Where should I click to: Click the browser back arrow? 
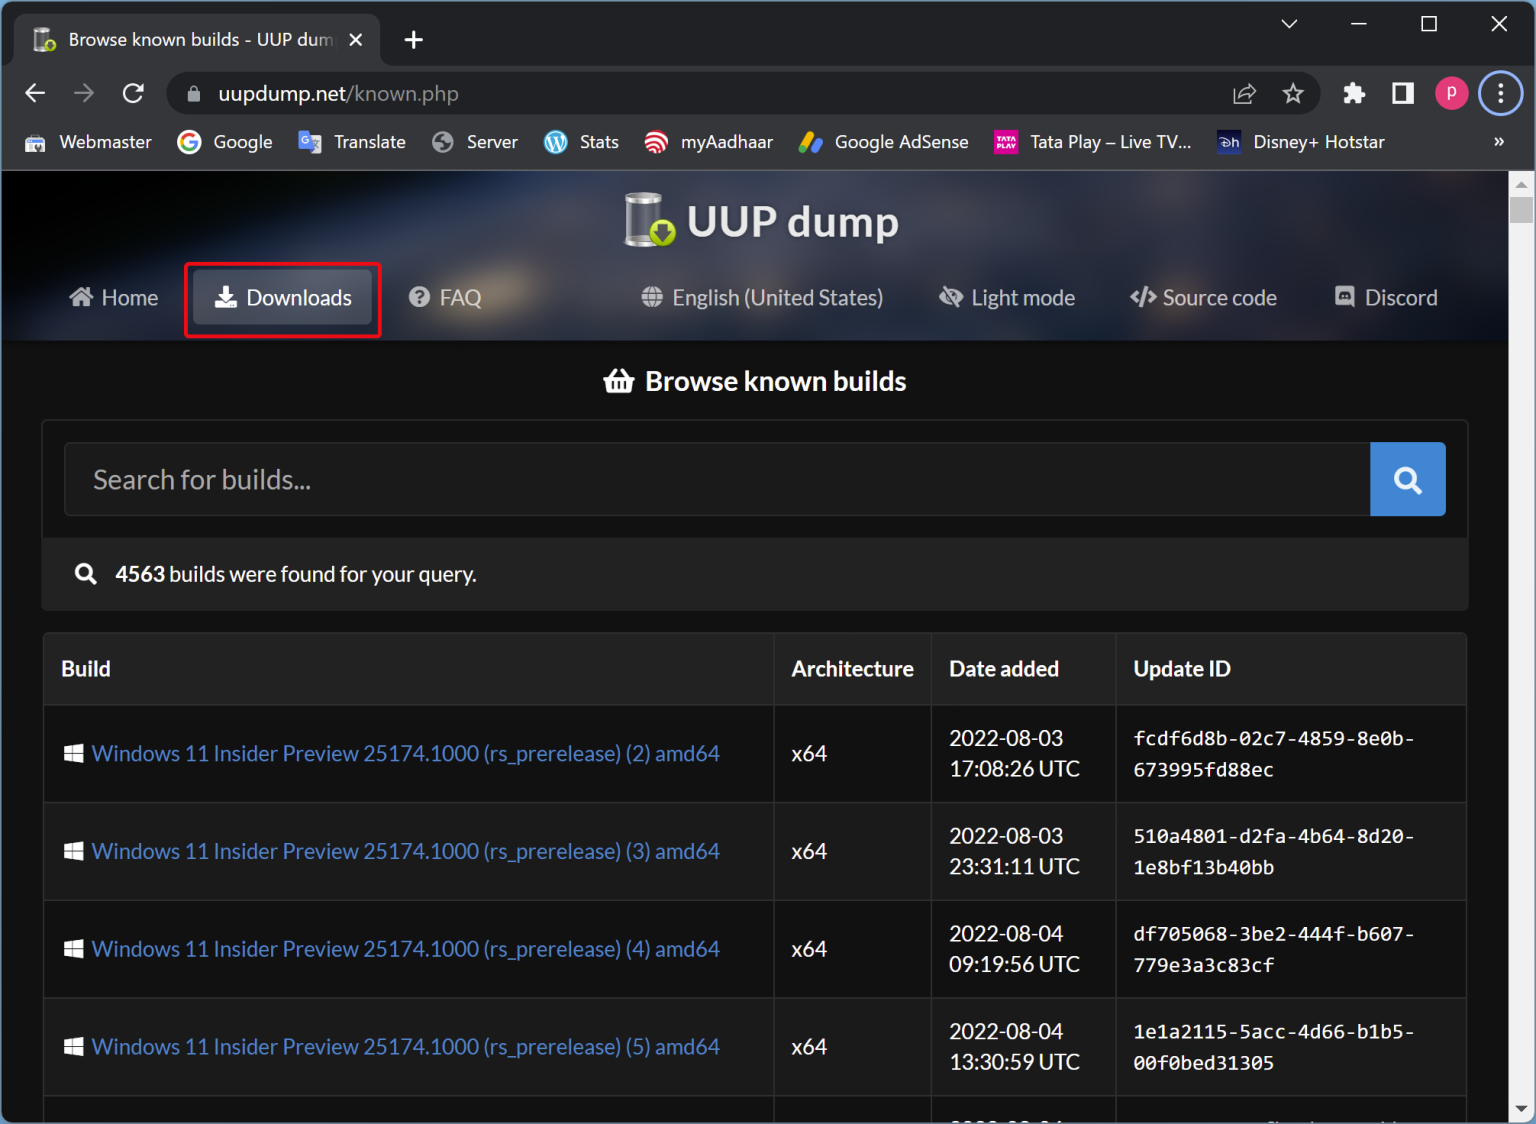[x=35, y=93]
